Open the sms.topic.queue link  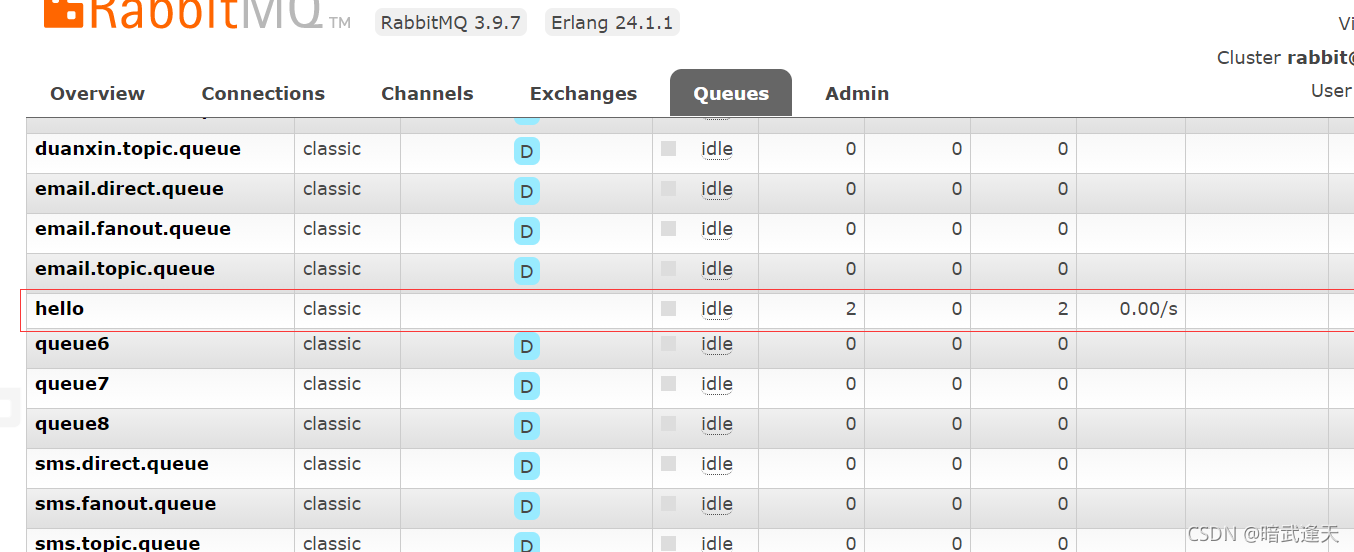point(117,543)
